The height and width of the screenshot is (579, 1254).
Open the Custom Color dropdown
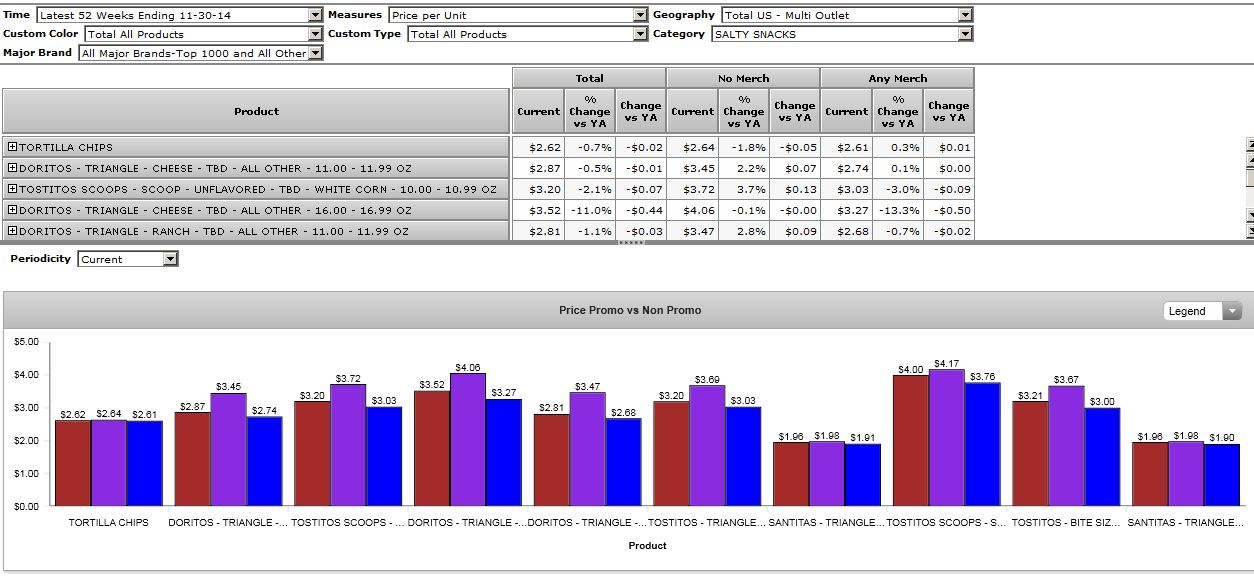(315, 34)
